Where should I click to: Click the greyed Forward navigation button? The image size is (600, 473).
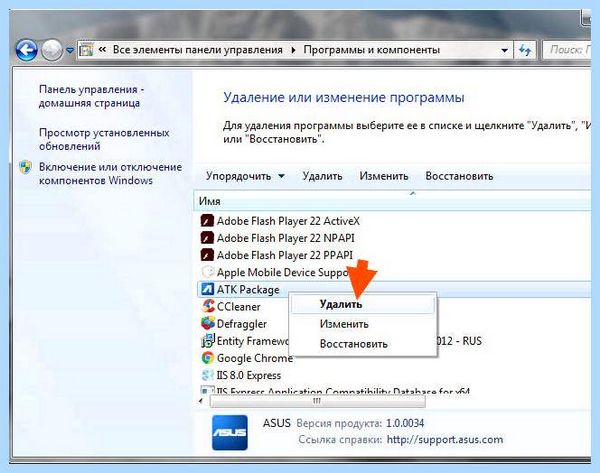tap(52, 50)
